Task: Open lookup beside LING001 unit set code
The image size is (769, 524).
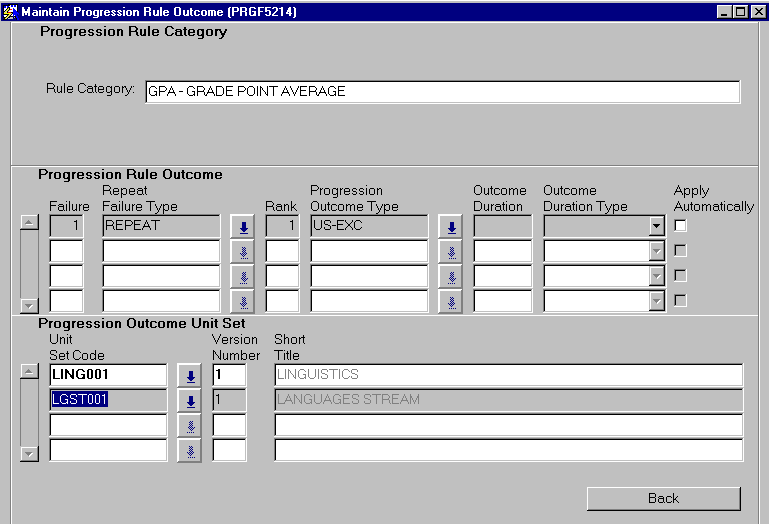Action: tap(189, 376)
